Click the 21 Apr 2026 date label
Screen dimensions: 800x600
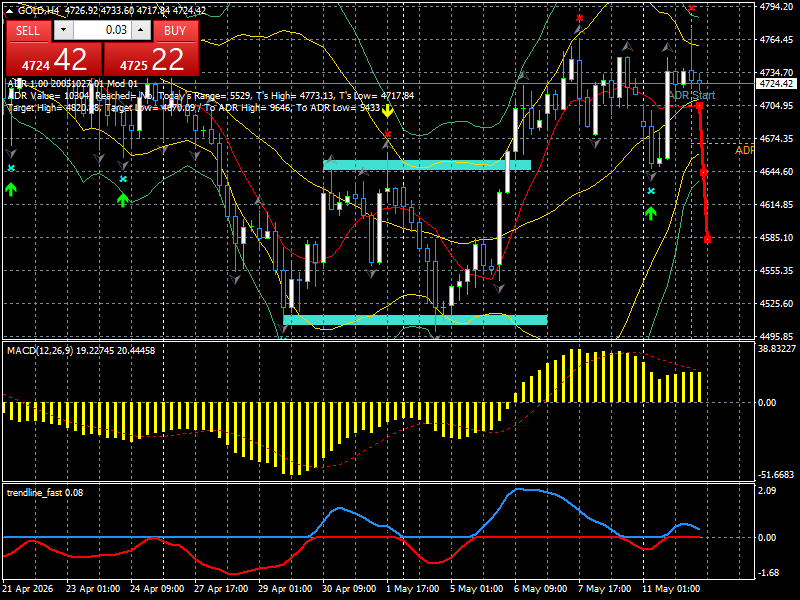click(x=28, y=589)
